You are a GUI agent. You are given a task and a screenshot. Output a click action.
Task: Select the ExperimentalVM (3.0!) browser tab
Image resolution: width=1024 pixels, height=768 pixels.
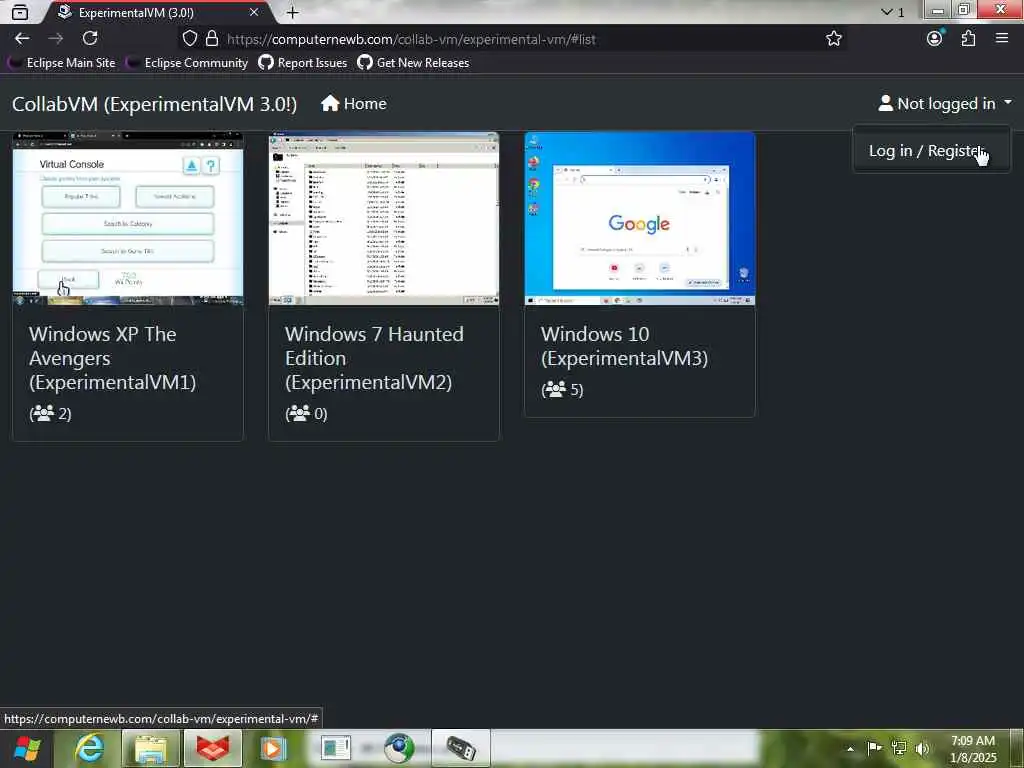tap(157, 12)
